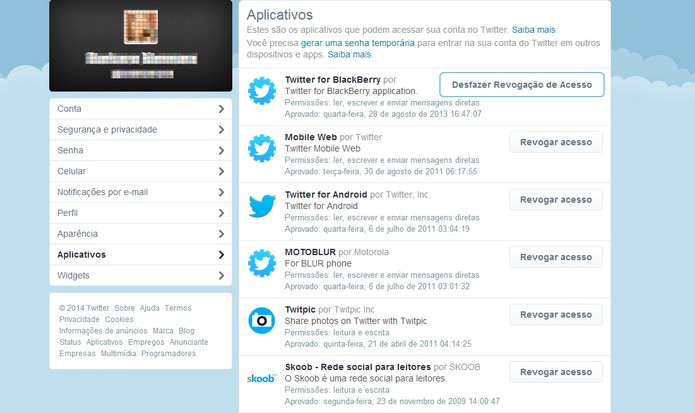Open the Sobre footer link
Screen dimensions: 695x413
pyautogui.click(x=125, y=308)
